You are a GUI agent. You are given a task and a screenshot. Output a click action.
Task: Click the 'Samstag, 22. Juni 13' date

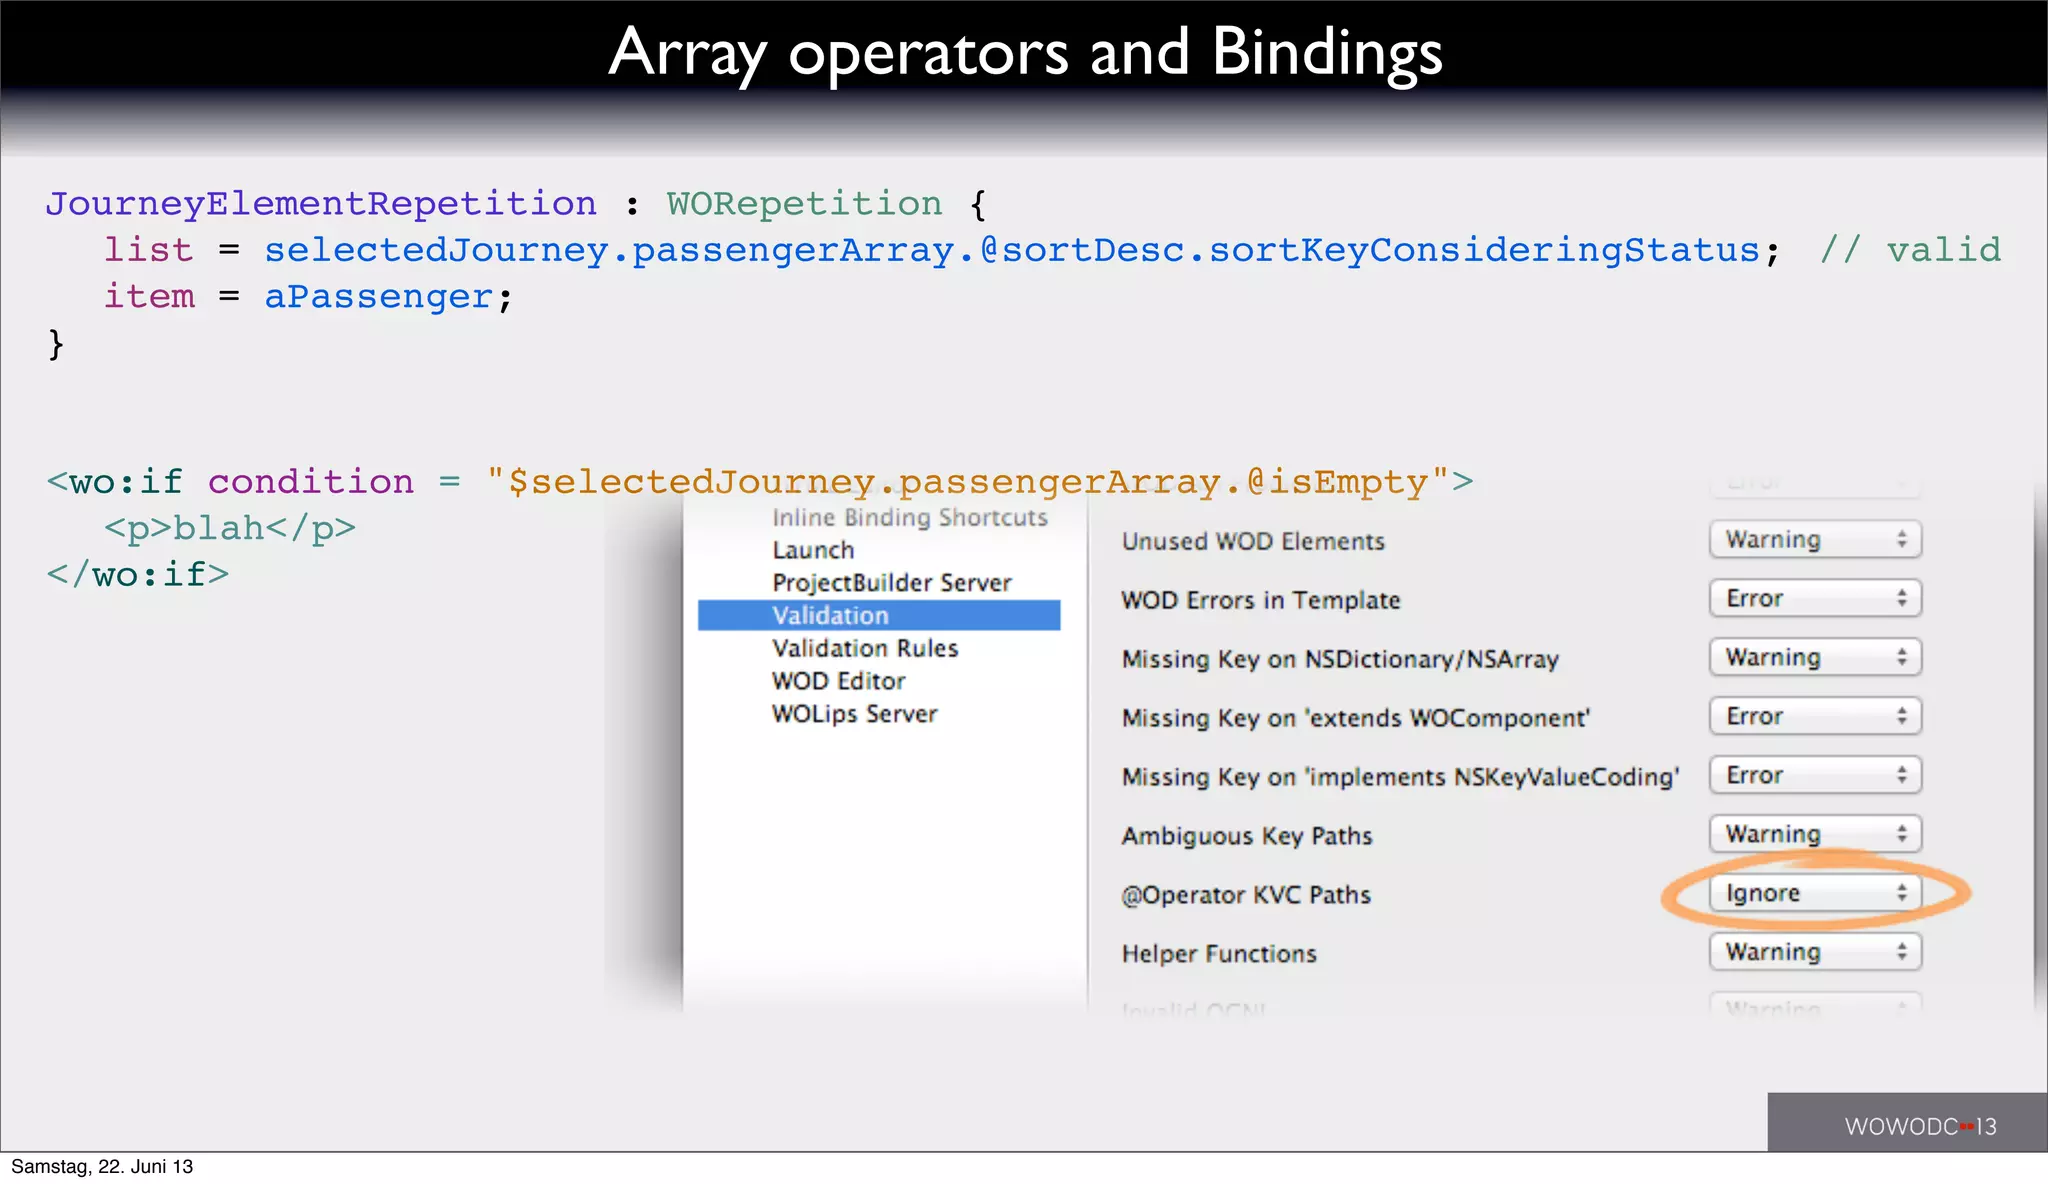coord(102,1167)
